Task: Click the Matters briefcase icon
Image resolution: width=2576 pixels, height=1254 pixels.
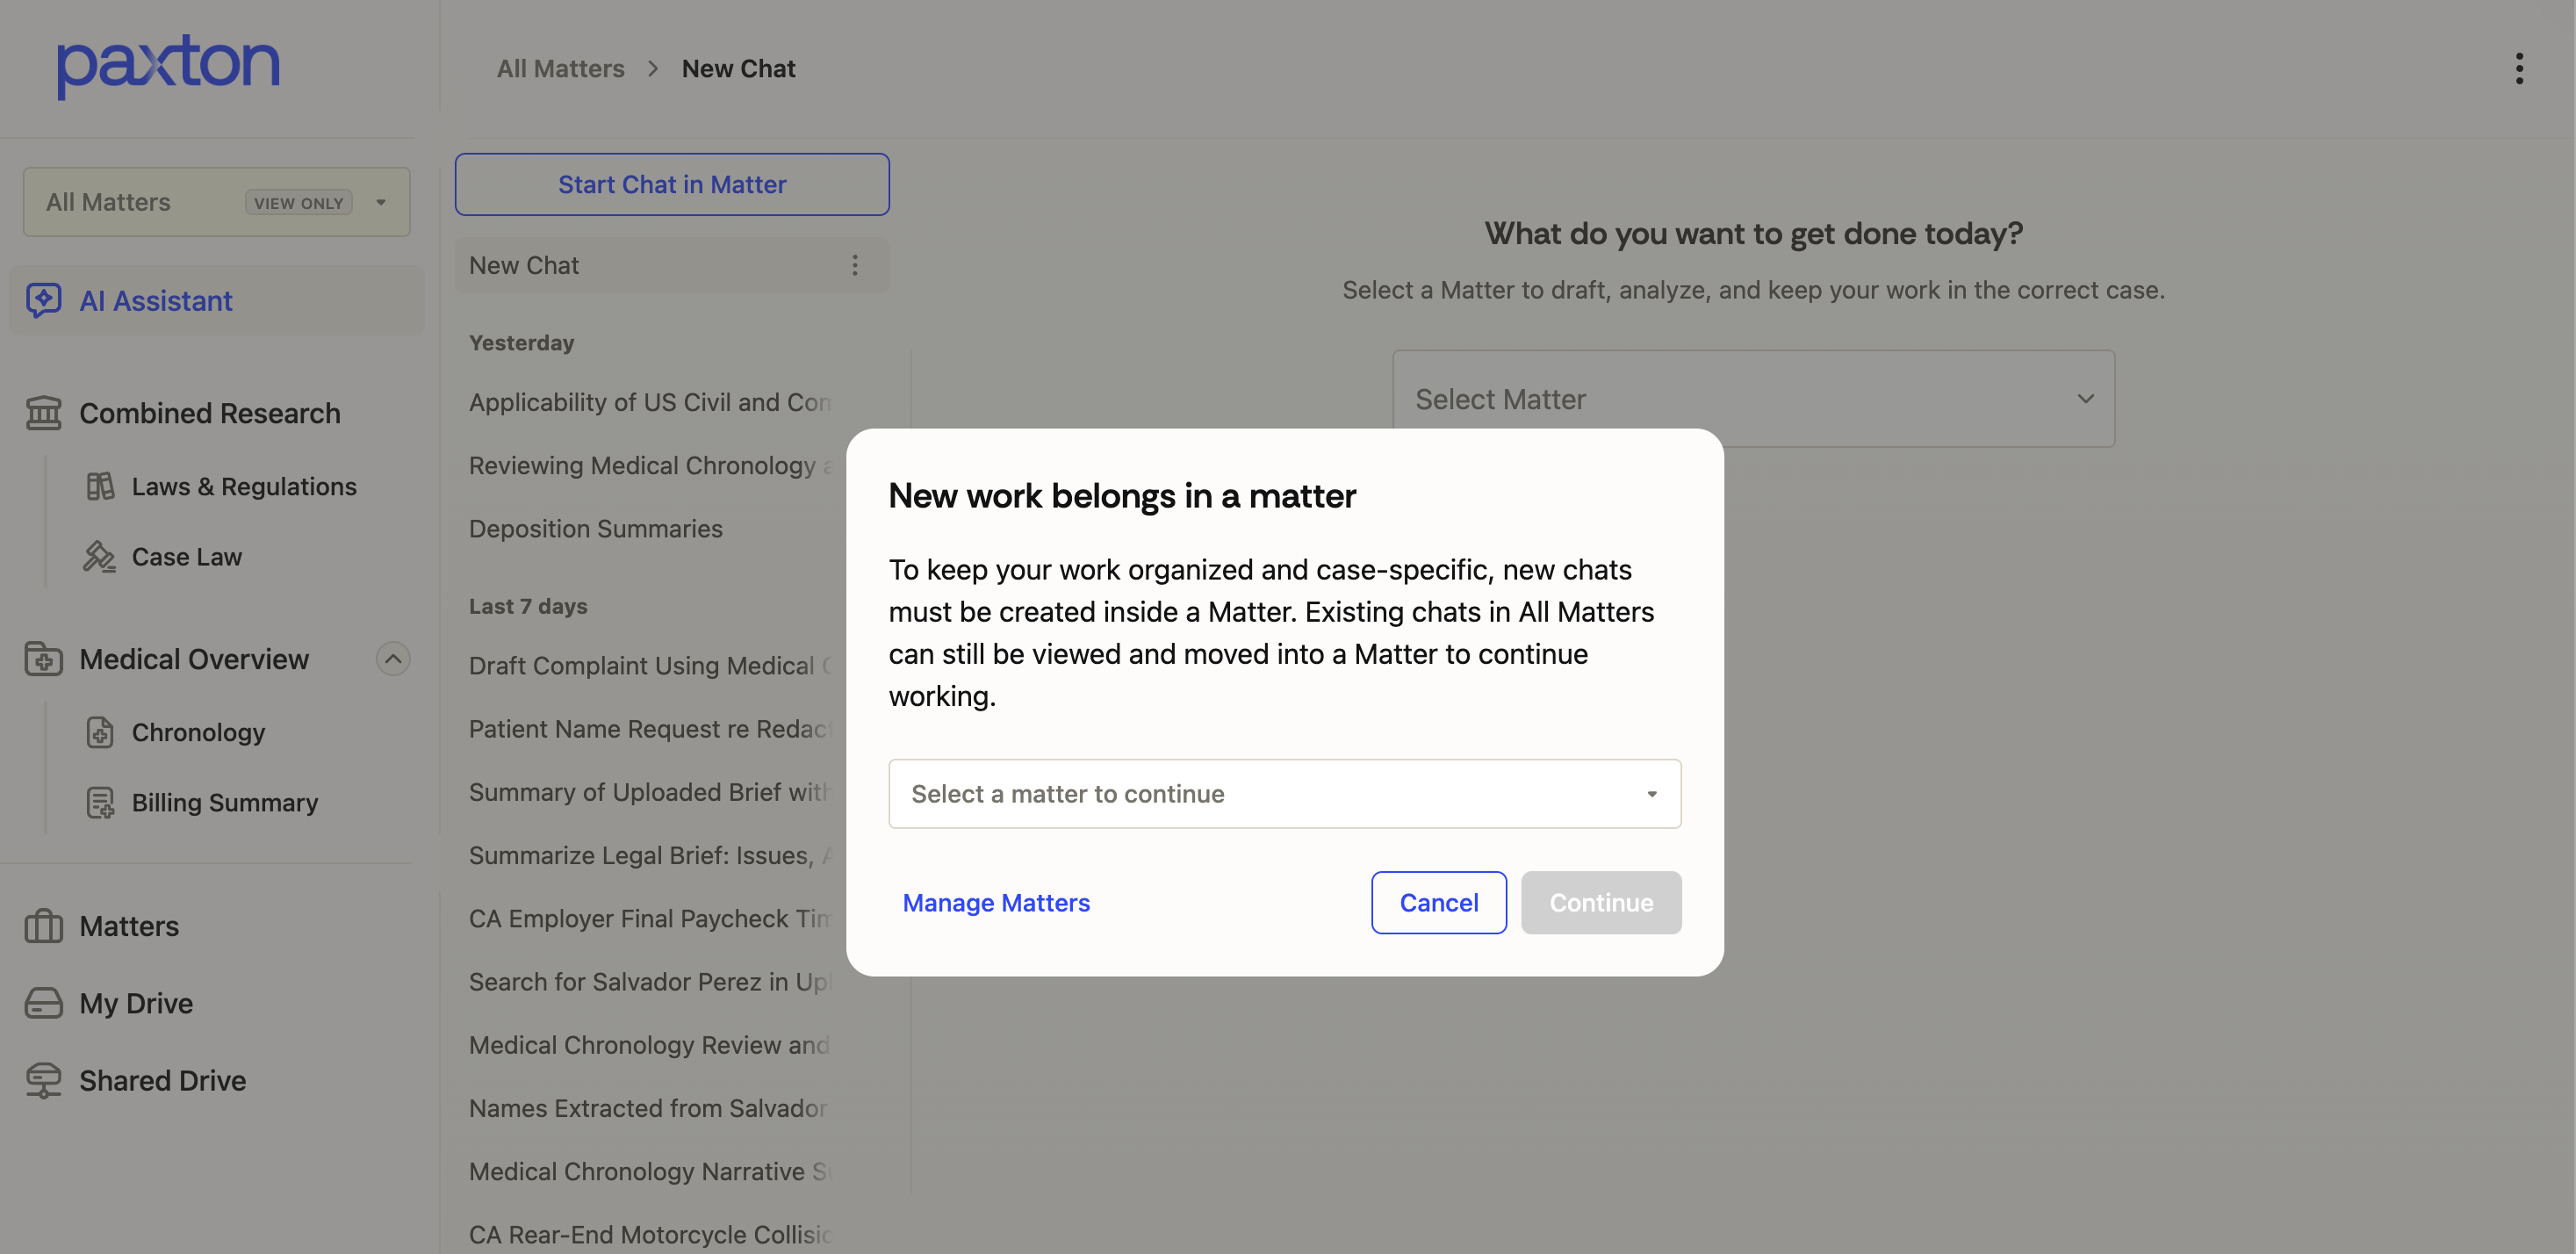Action: pyautogui.click(x=43, y=926)
